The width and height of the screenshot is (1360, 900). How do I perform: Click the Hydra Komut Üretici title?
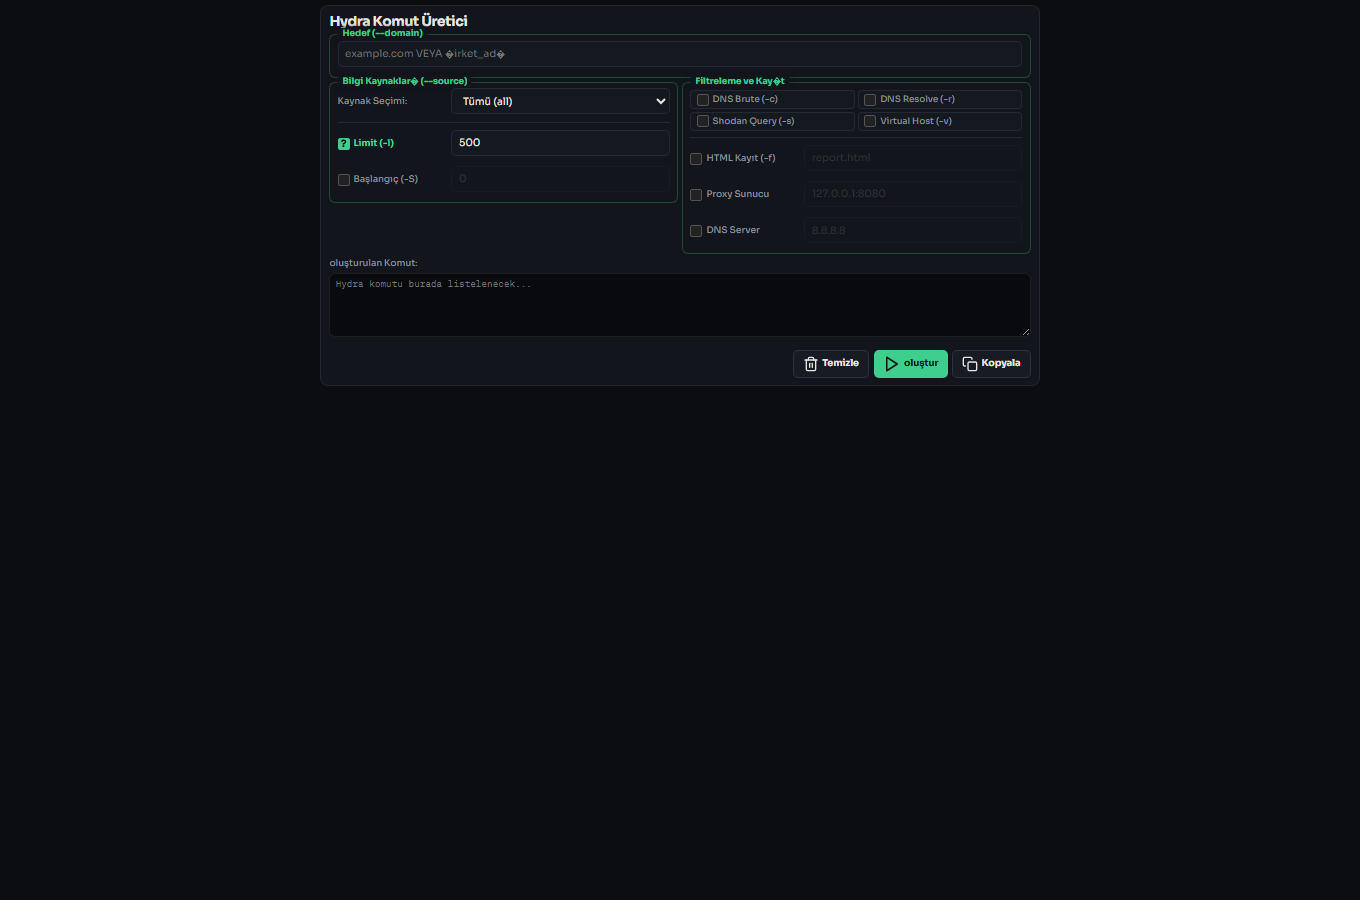click(398, 21)
